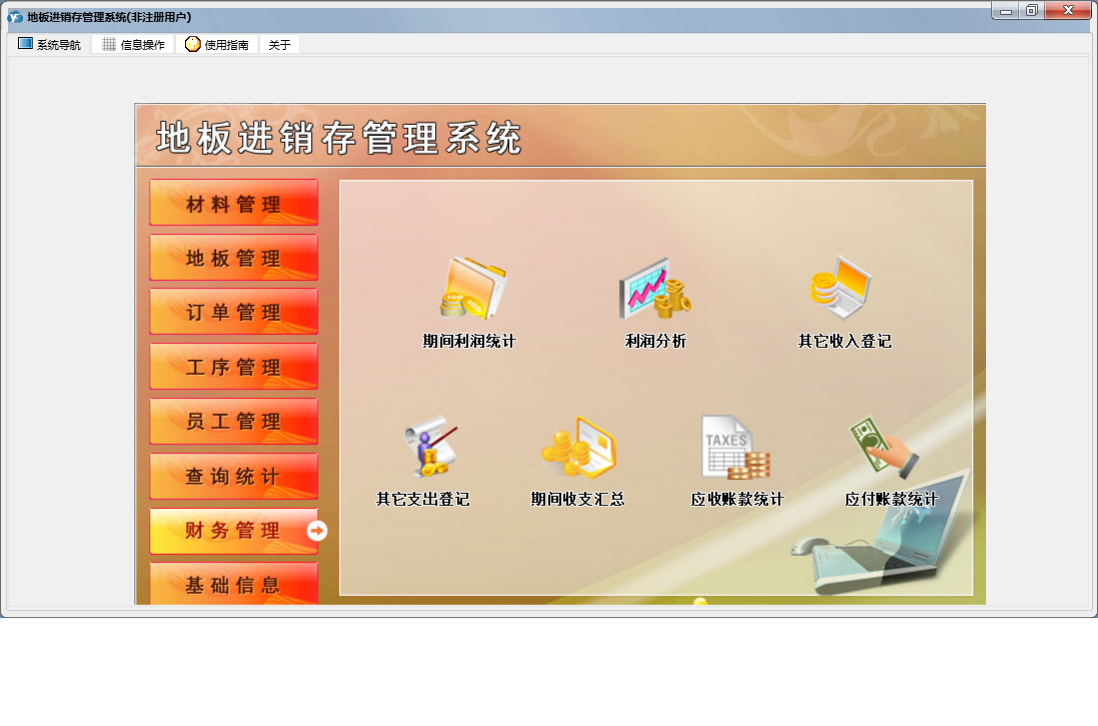Viewport: 1098px width, 726px height.
Task: Click the arrow icon beside 财务管理
Action: pos(317,531)
